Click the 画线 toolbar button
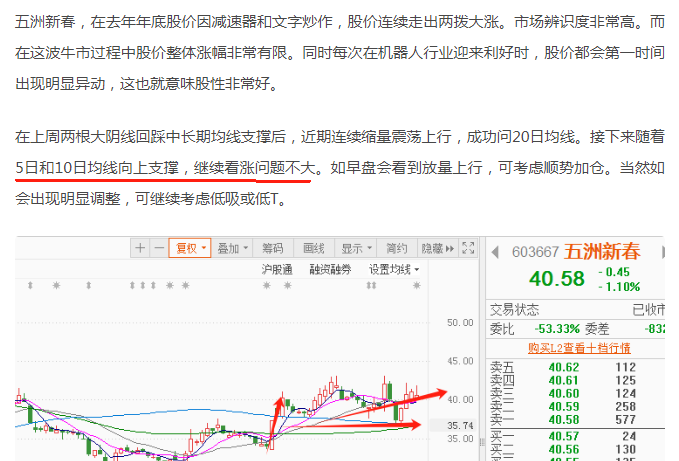Image resolution: width=679 pixels, height=461 pixels. click(x=314, y=248)
